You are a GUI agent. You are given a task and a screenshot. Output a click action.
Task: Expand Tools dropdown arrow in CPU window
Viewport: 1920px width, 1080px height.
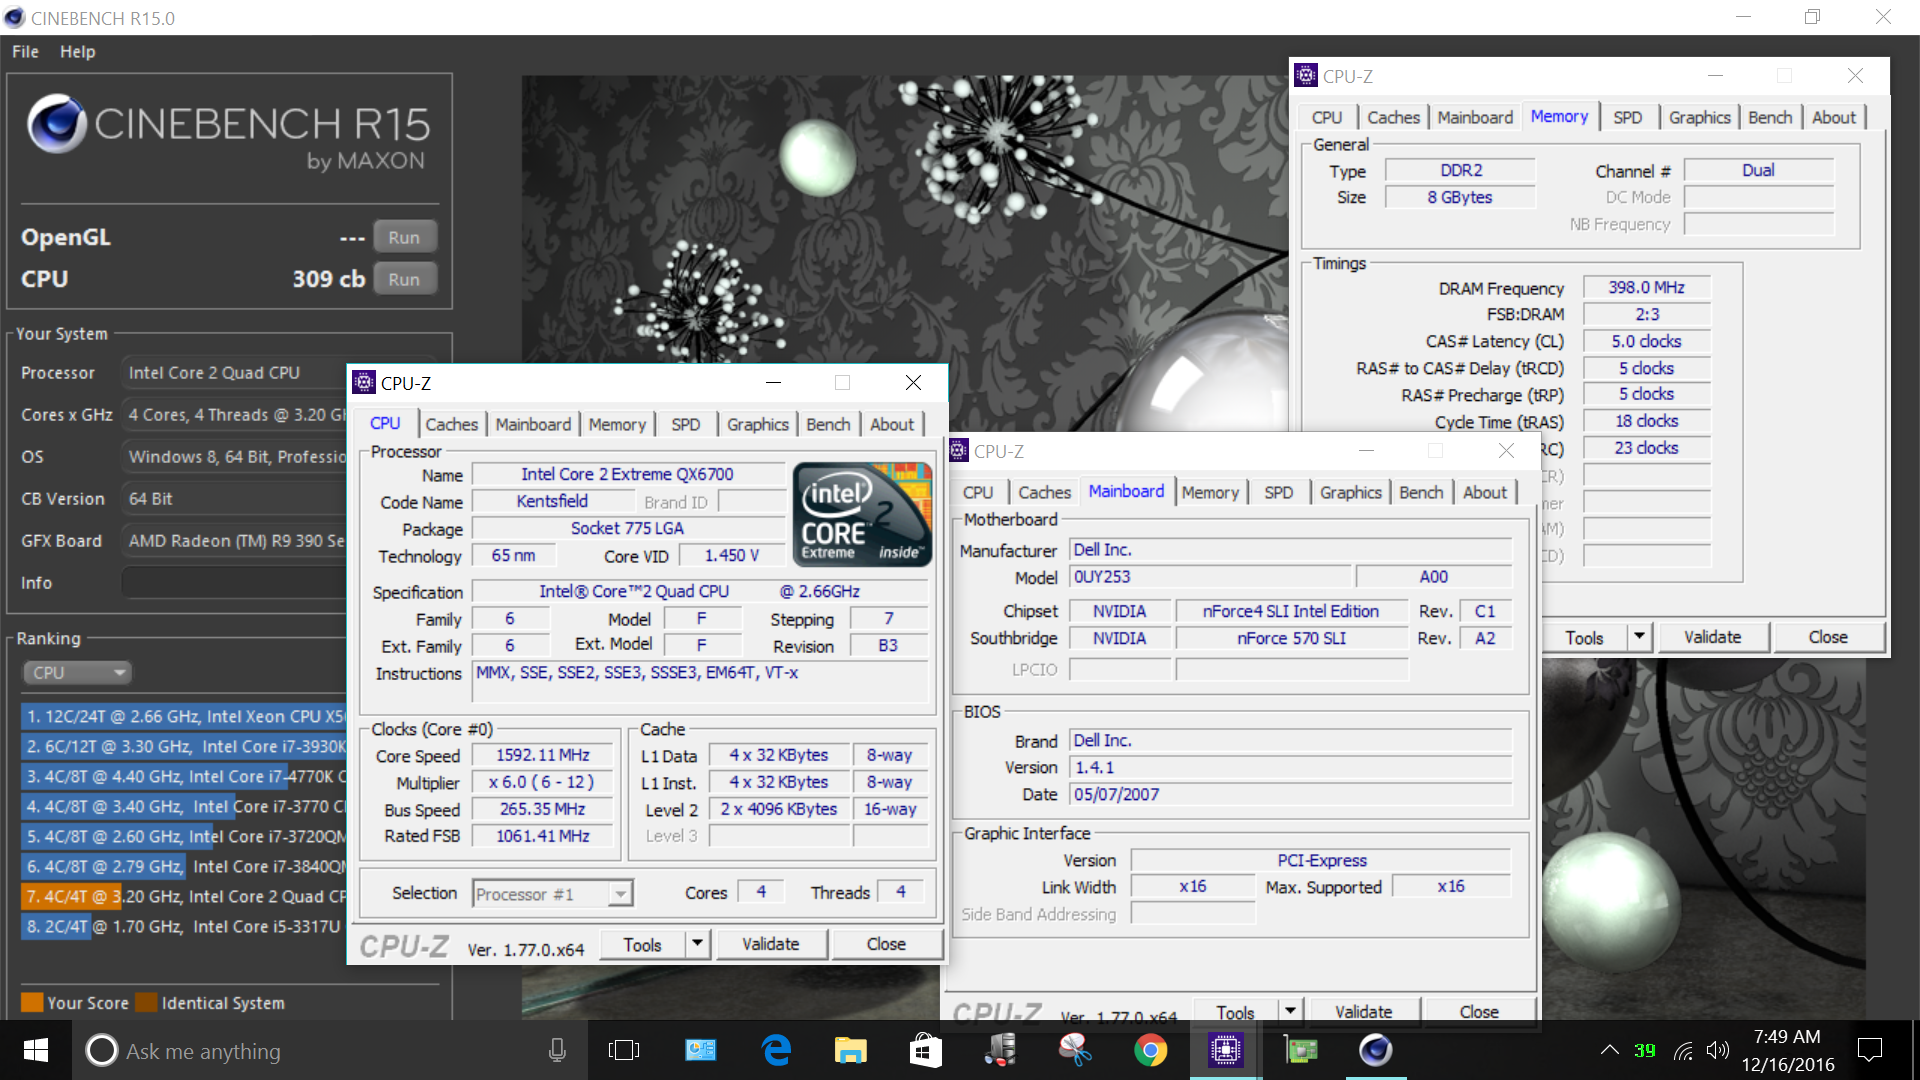(x=697, y=943)
